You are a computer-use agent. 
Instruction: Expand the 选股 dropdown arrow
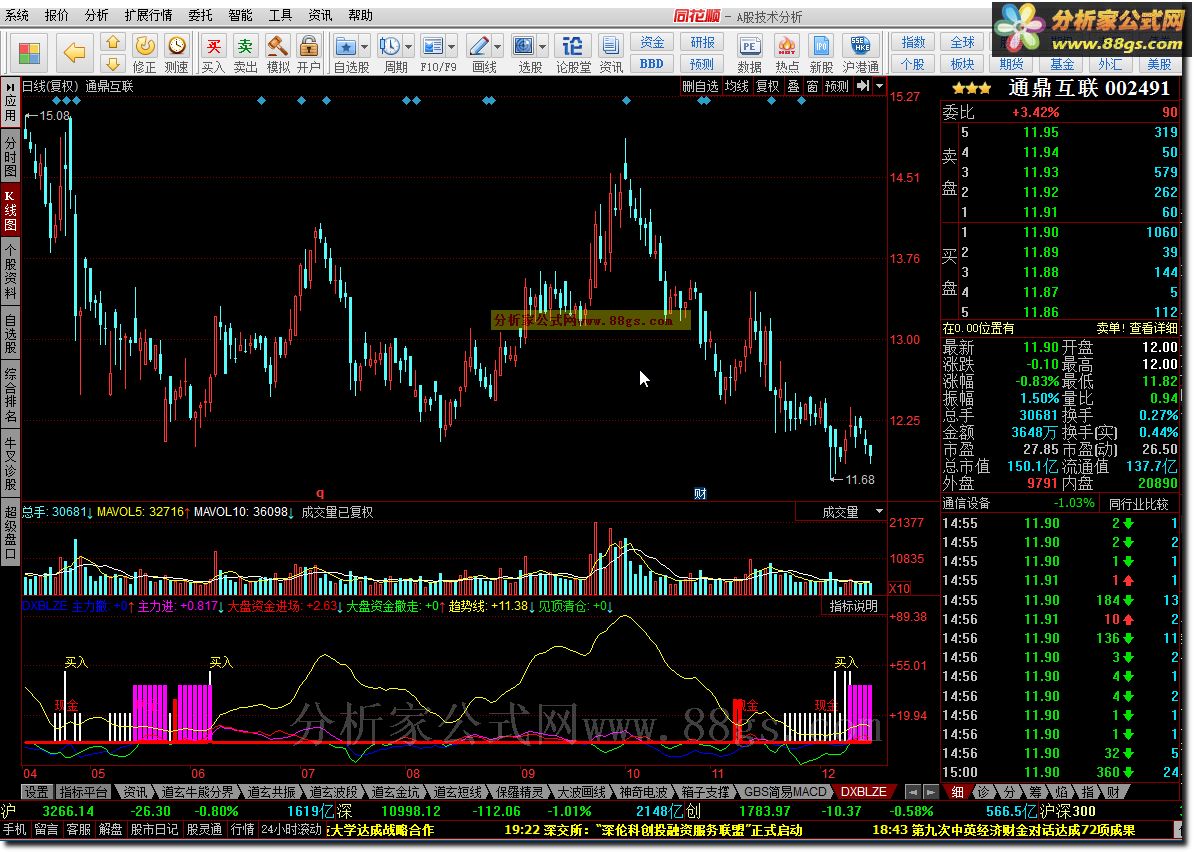click(x=542, y=47)
